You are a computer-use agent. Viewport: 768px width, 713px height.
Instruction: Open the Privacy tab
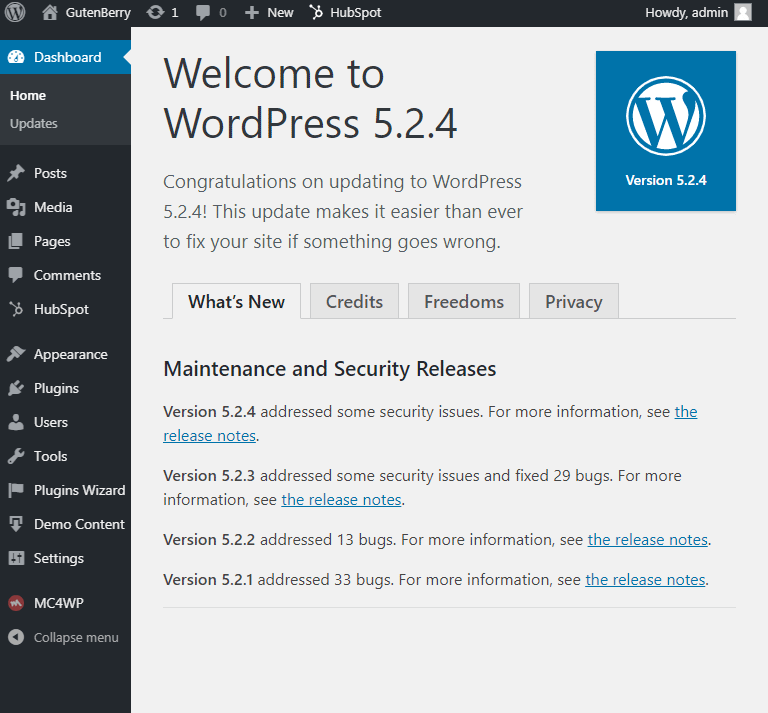[x=574, y=302]
